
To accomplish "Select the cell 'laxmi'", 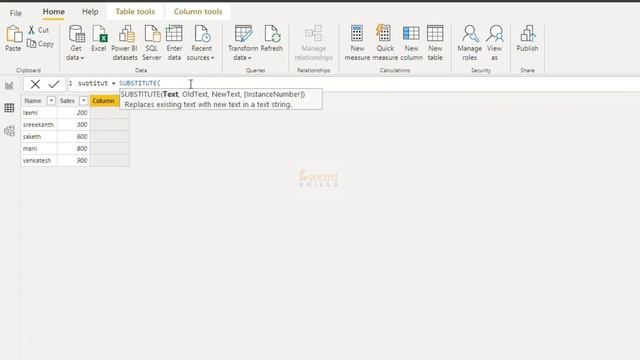I will pos(39,113).
